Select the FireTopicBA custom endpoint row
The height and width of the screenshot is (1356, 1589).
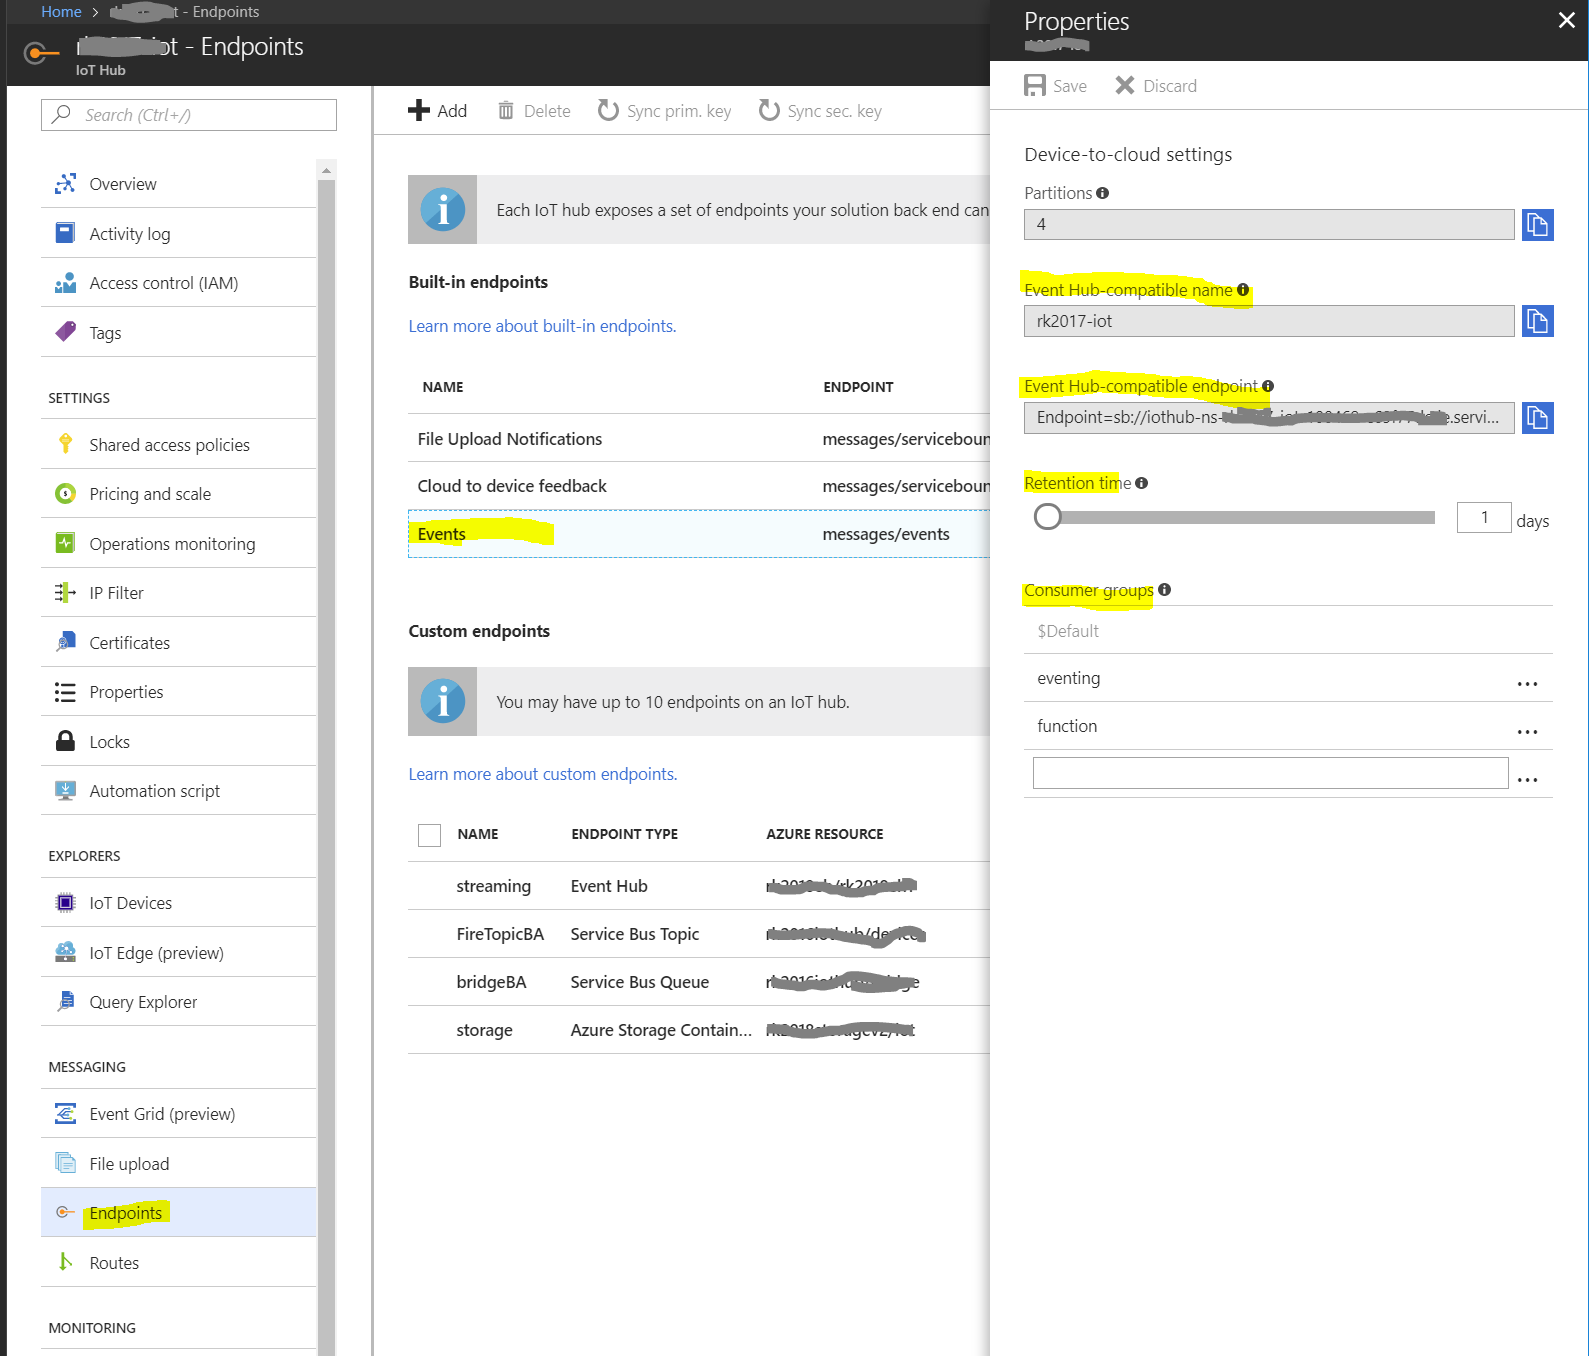click(x=698, y=934)
